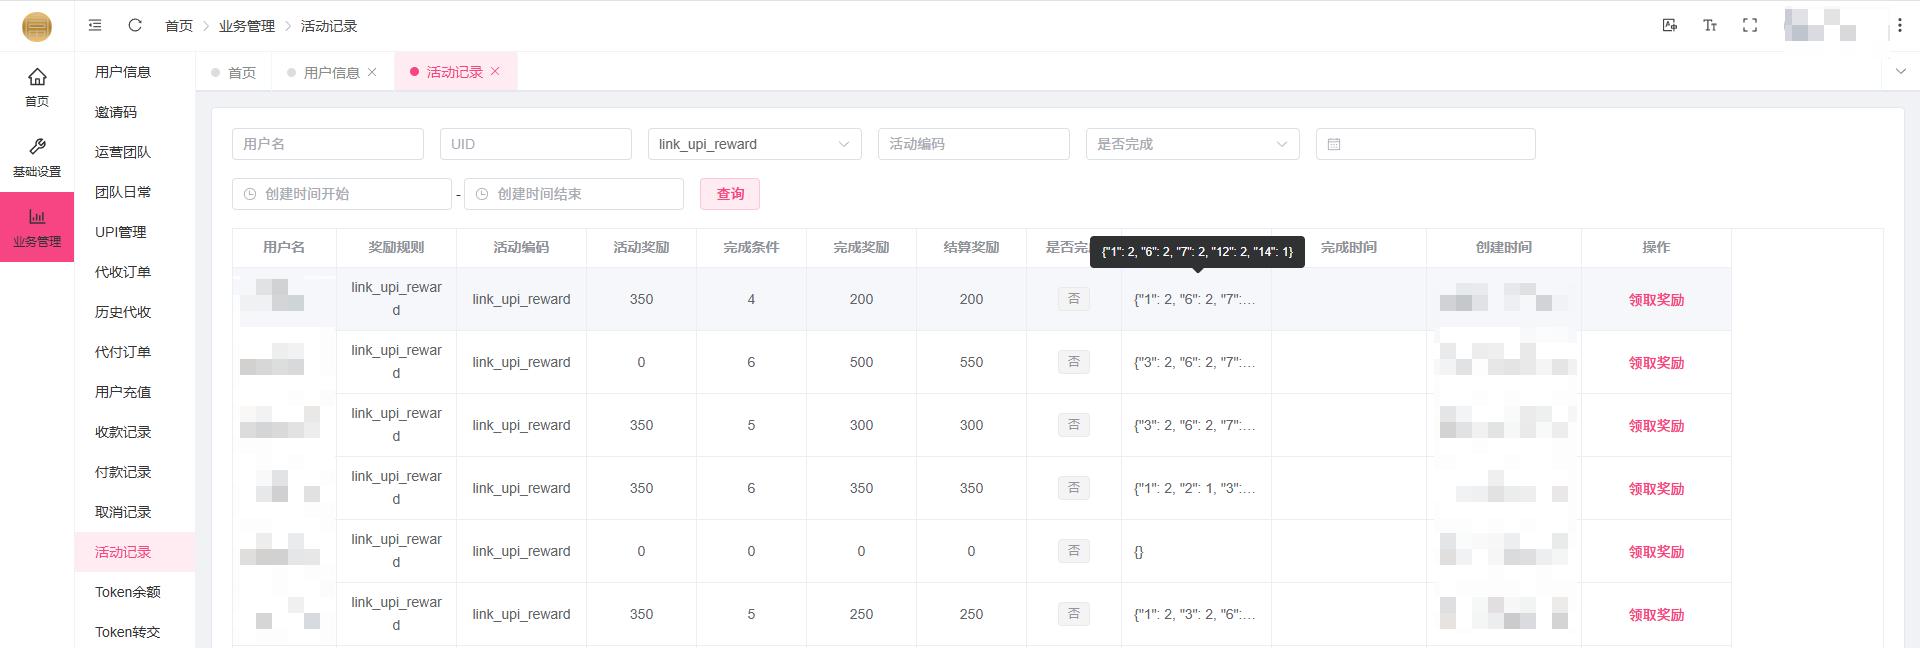This screenshot has width=1920, height=648.
Task: Click the page refresh icon
Action: [135, 25]
